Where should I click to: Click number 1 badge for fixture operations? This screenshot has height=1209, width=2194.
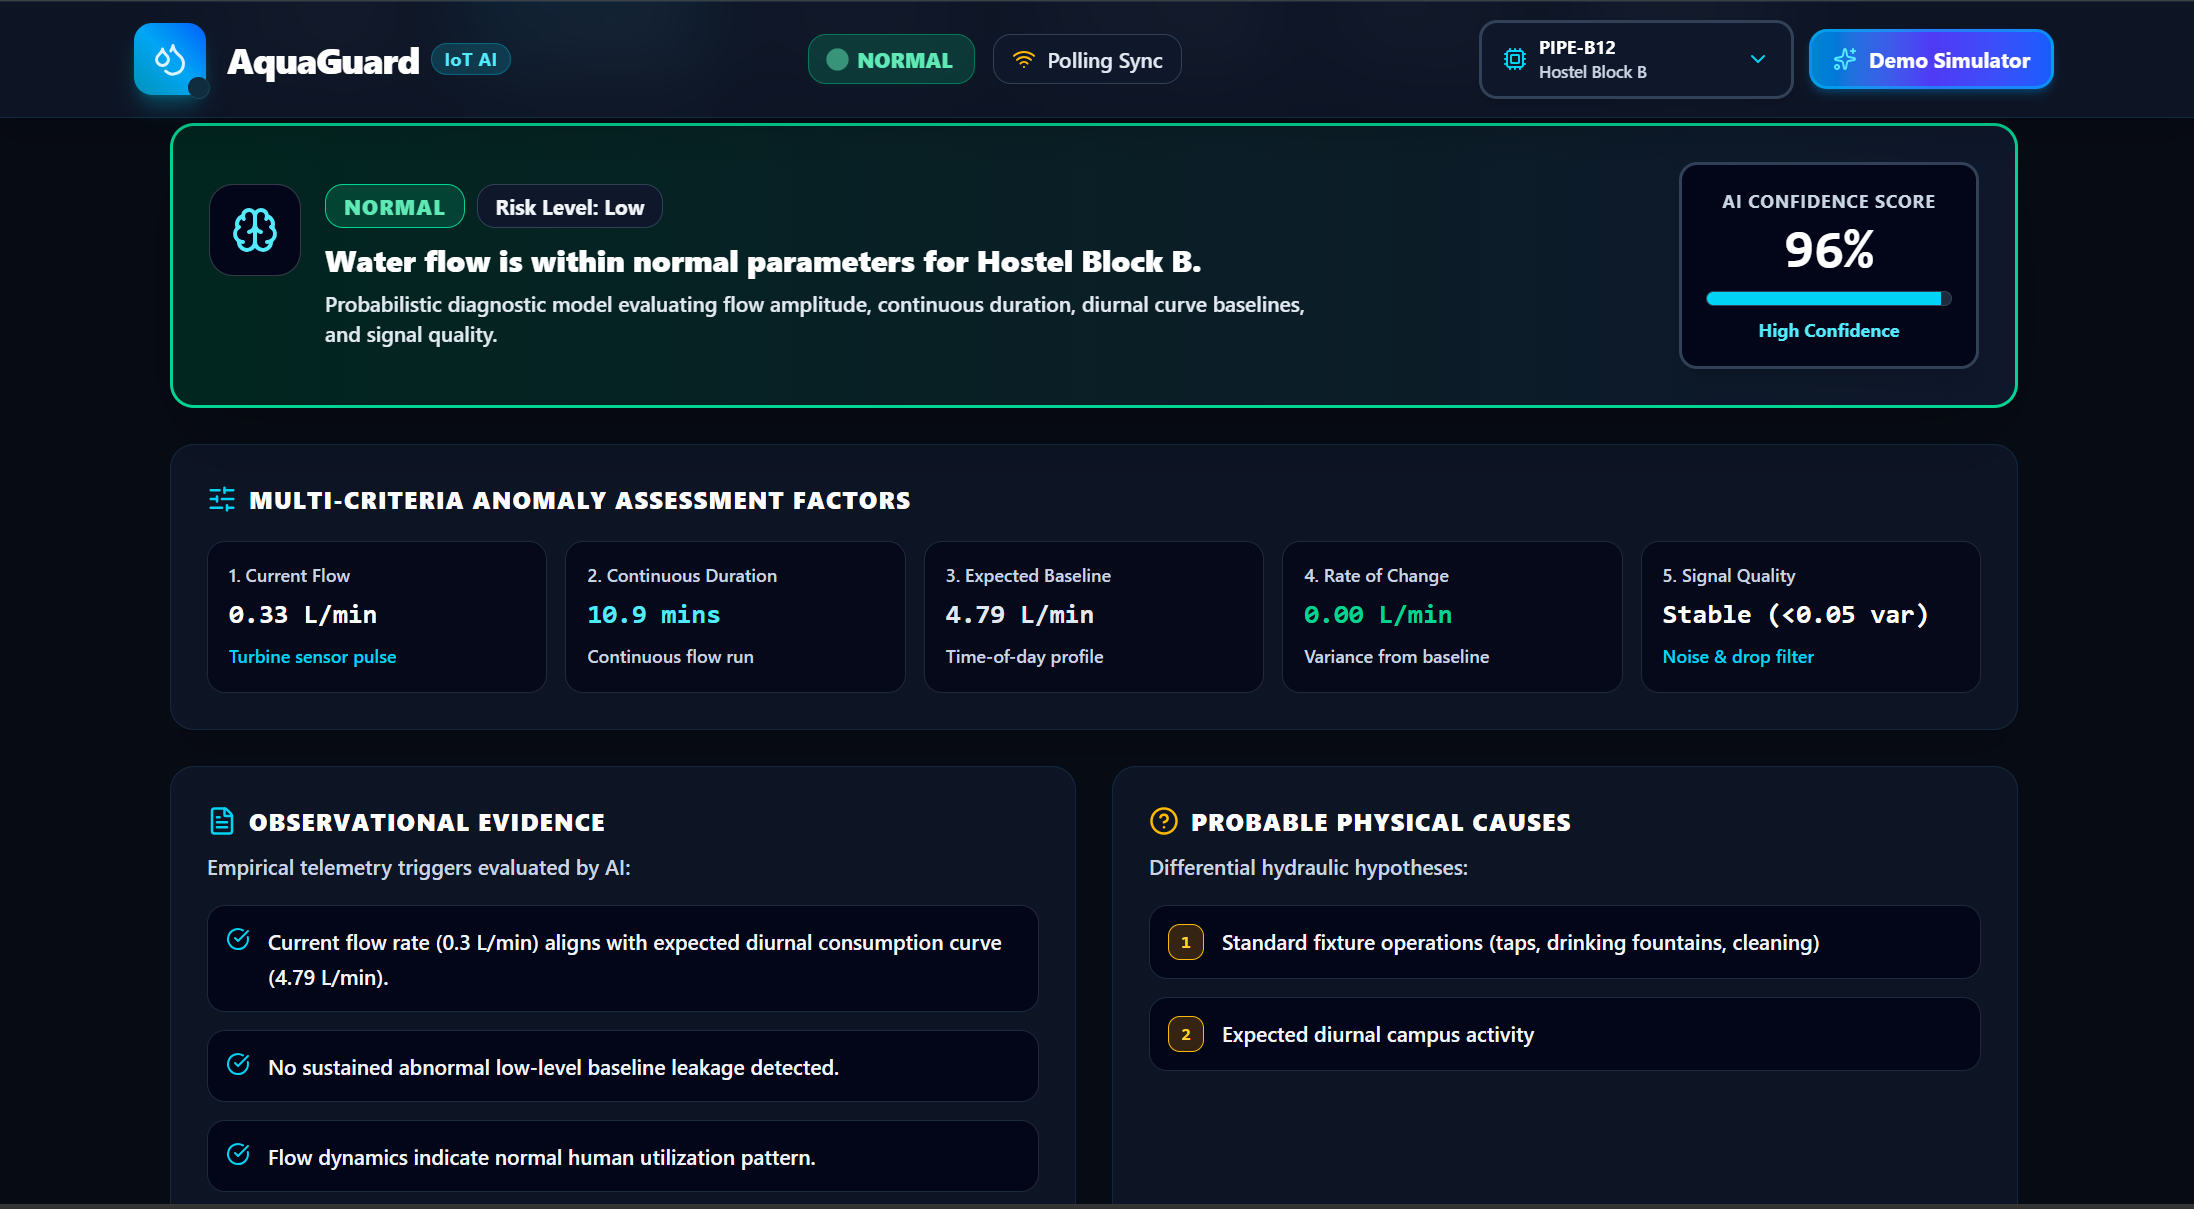point(1186,942)
